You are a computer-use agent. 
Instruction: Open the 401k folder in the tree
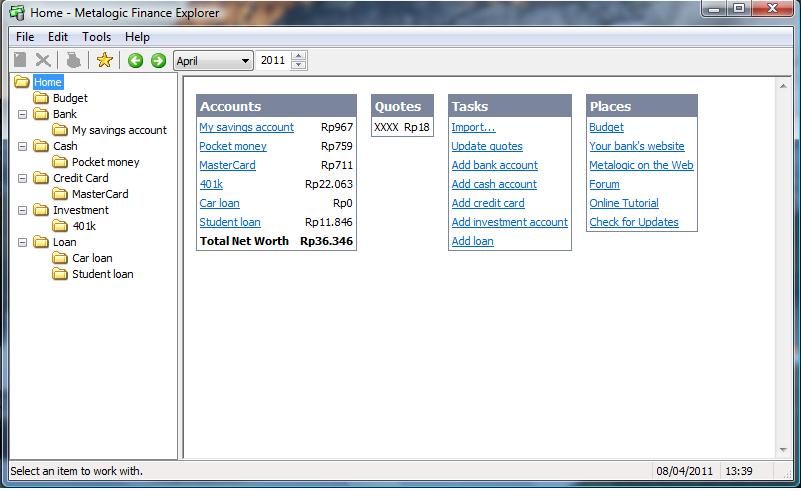[x=84, y=226]
